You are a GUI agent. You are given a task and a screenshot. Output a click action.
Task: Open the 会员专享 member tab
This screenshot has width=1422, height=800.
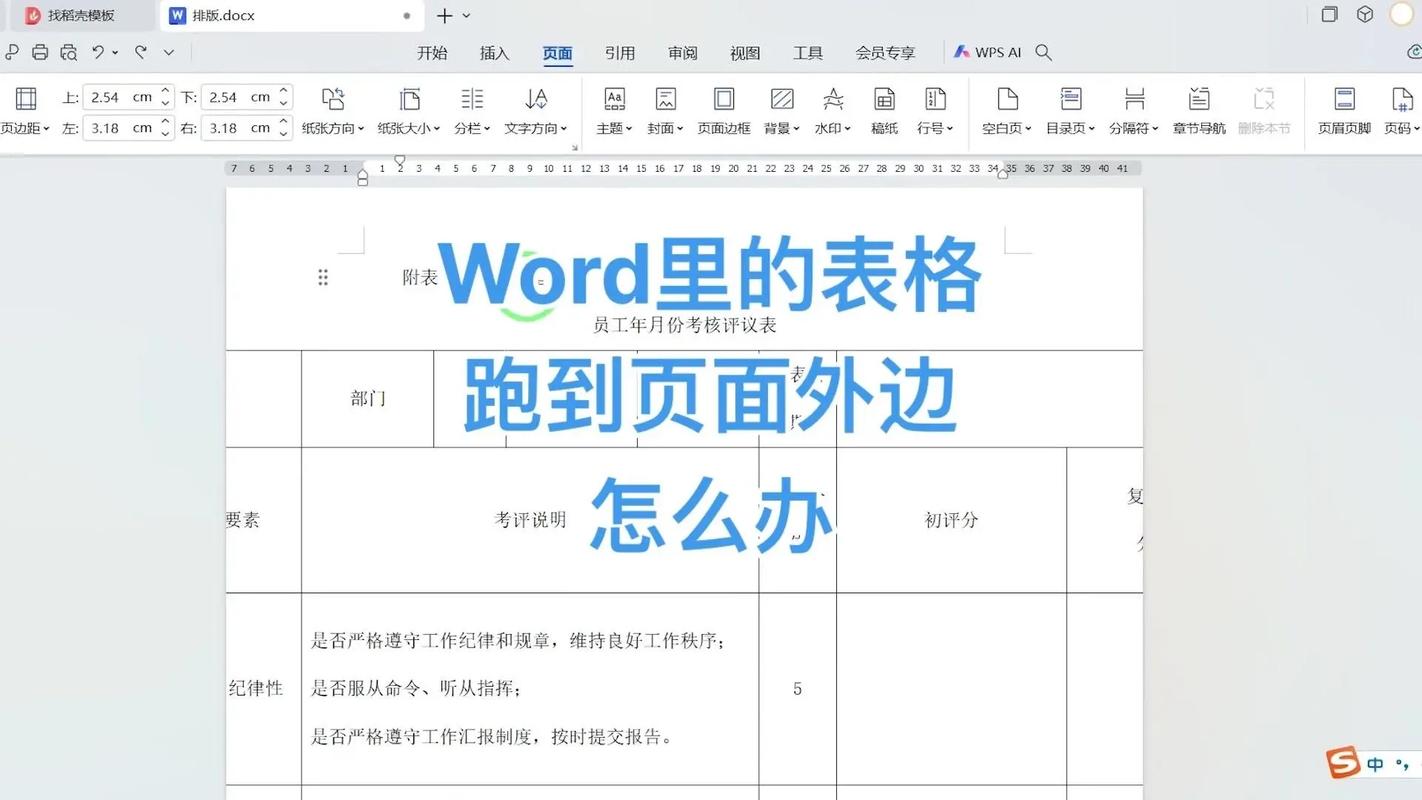[x=885, y=53]
